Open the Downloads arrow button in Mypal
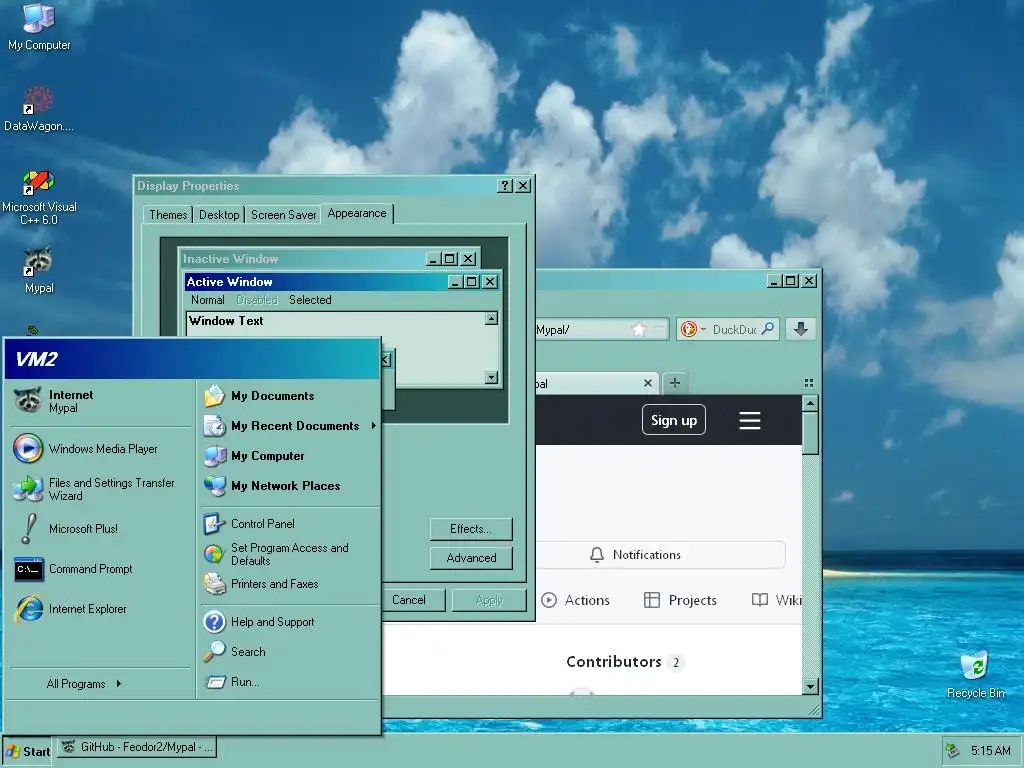The height and width of the screenshot is (768, 1024). click(x=801, y=329)
